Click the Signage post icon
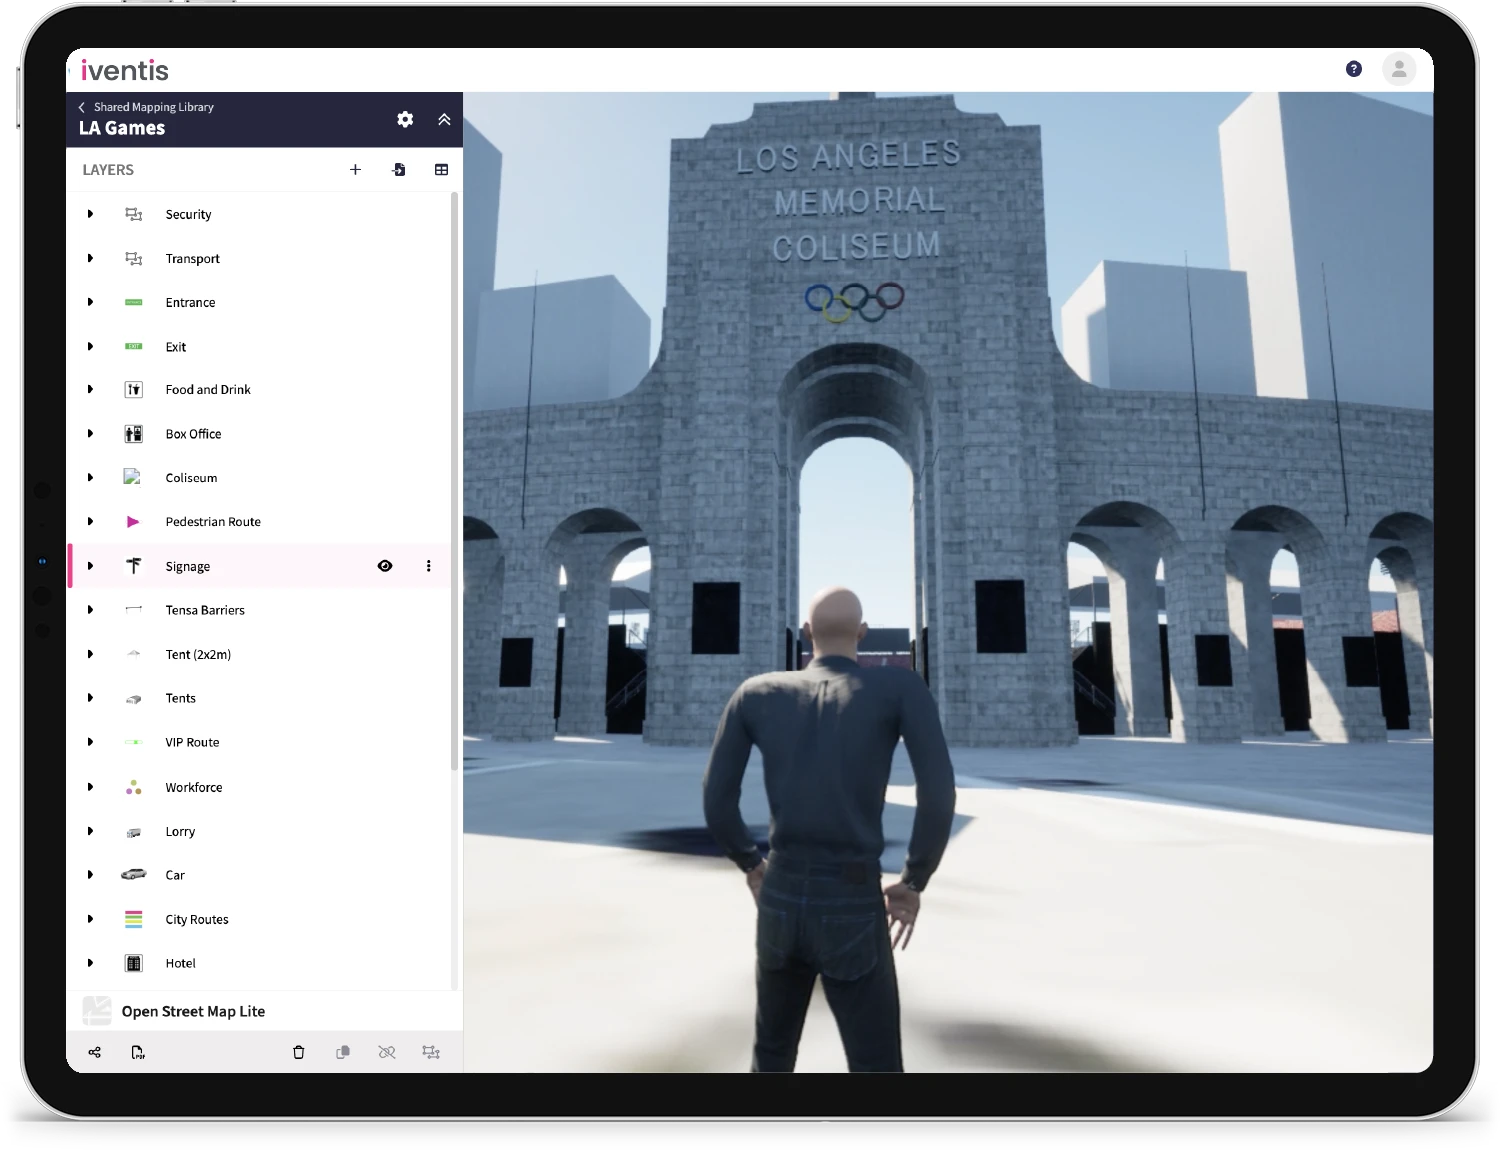 [x=133, y=566]
